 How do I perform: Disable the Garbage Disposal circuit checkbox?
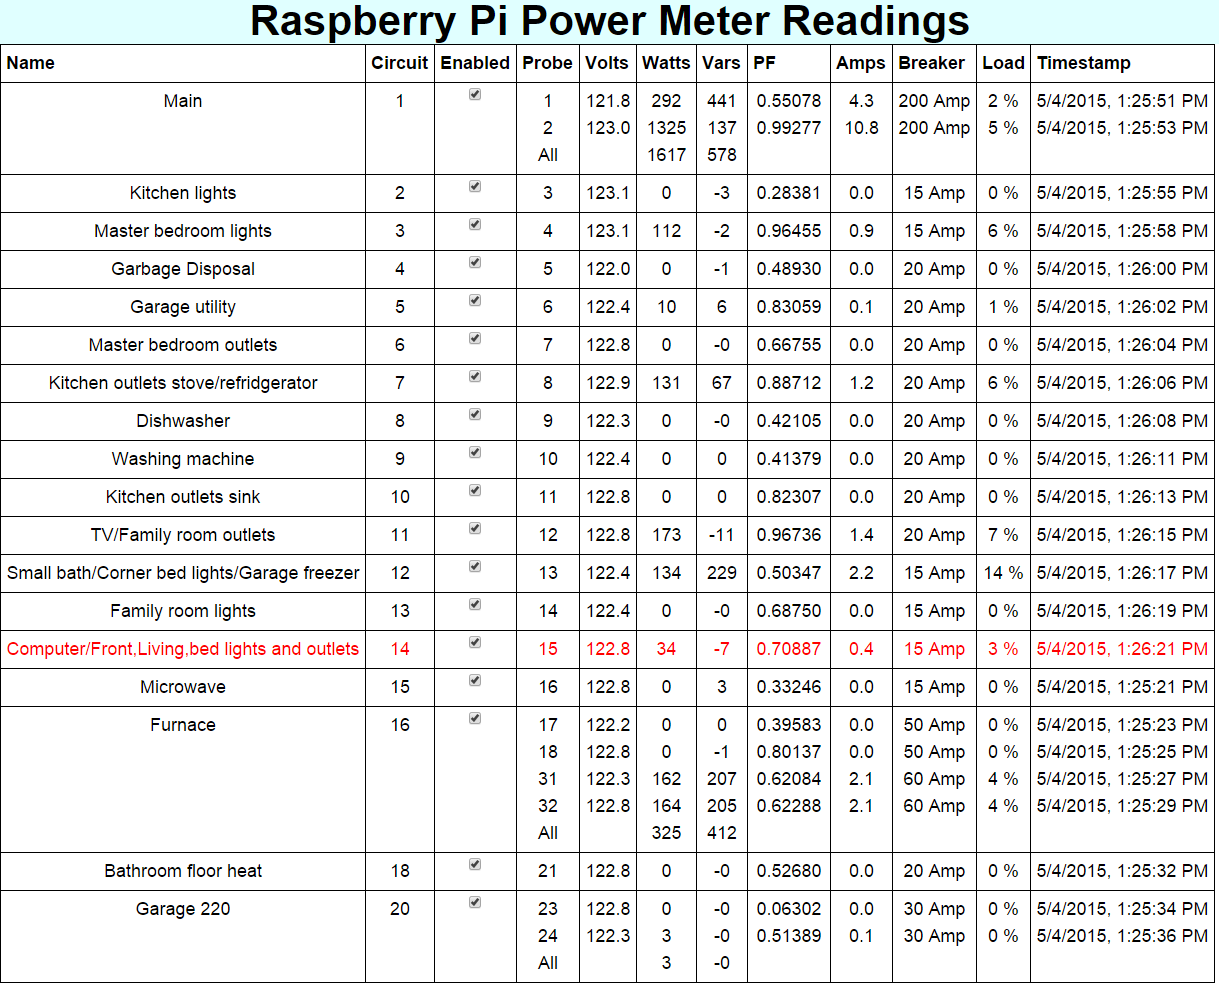[x=475, y=263]
